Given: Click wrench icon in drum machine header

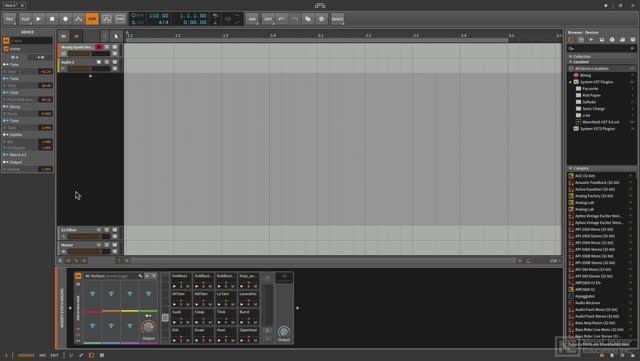Looking at the screenshot, I should [140, 276].
